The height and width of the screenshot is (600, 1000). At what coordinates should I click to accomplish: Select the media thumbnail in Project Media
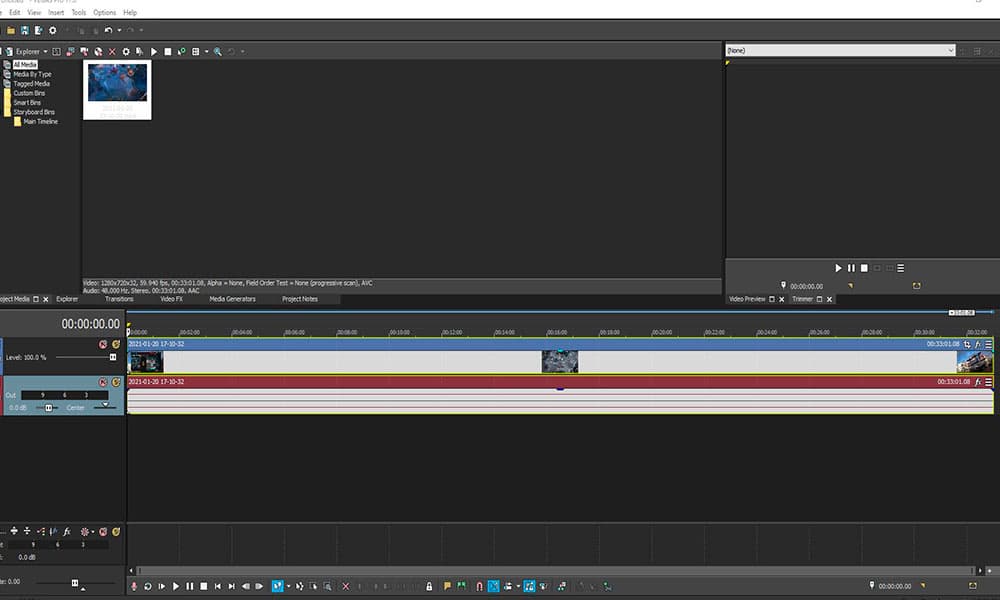pos(117,90)
